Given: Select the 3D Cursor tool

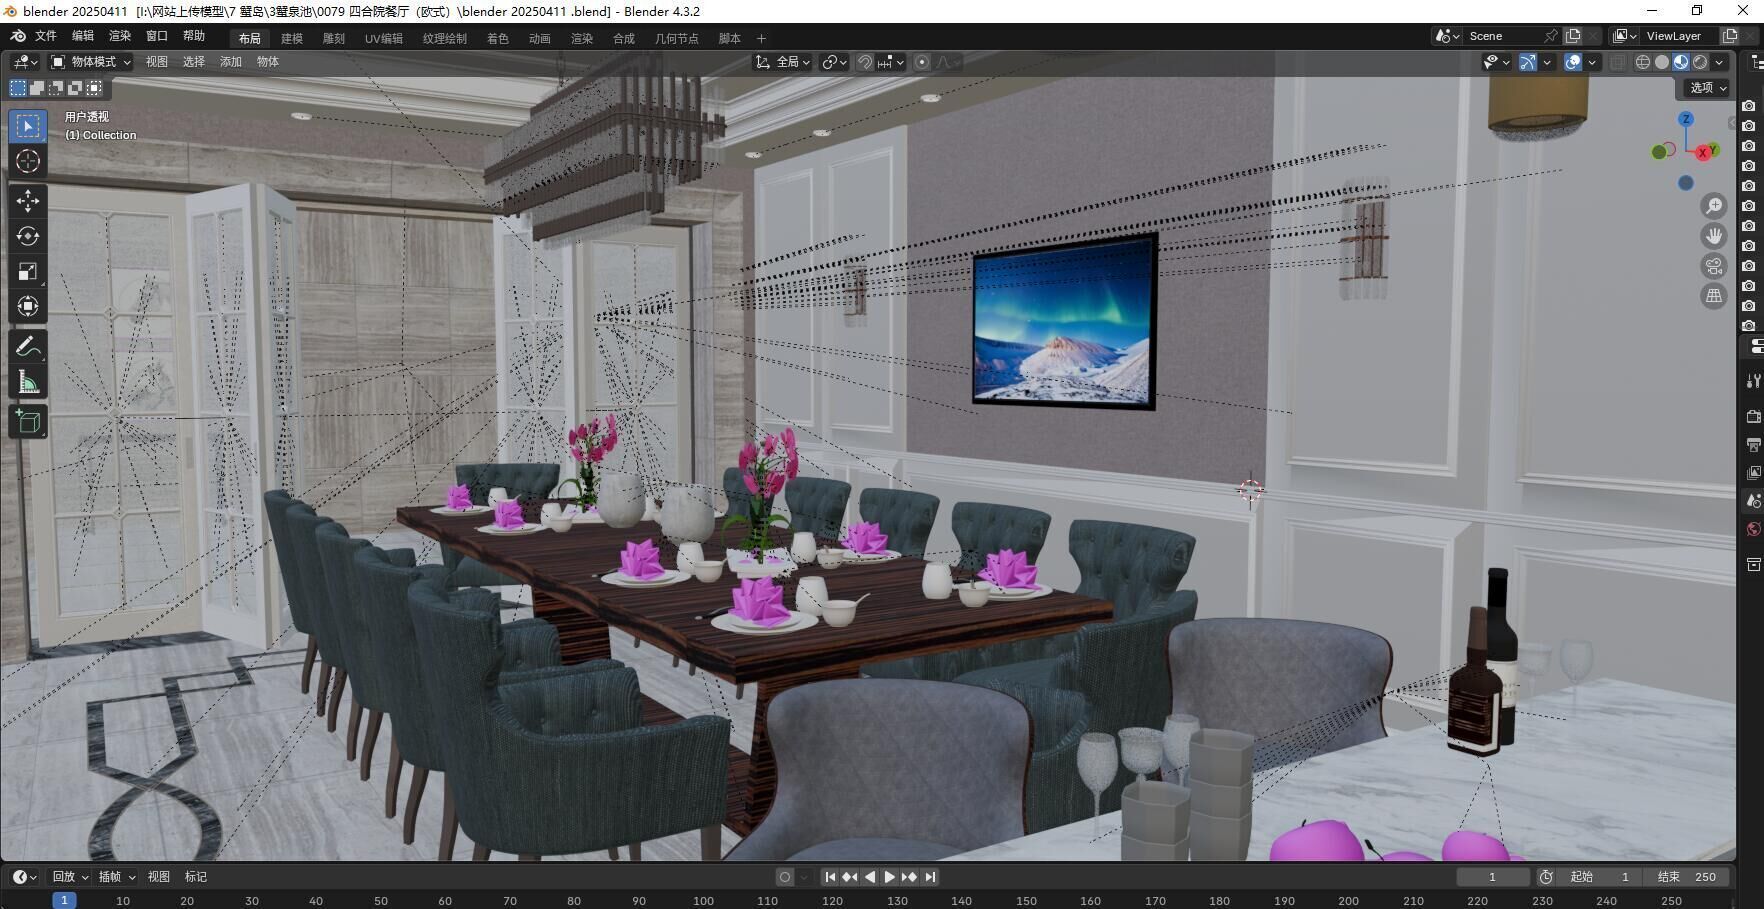Looking at the screenshot, I should [x=28, y=161].
